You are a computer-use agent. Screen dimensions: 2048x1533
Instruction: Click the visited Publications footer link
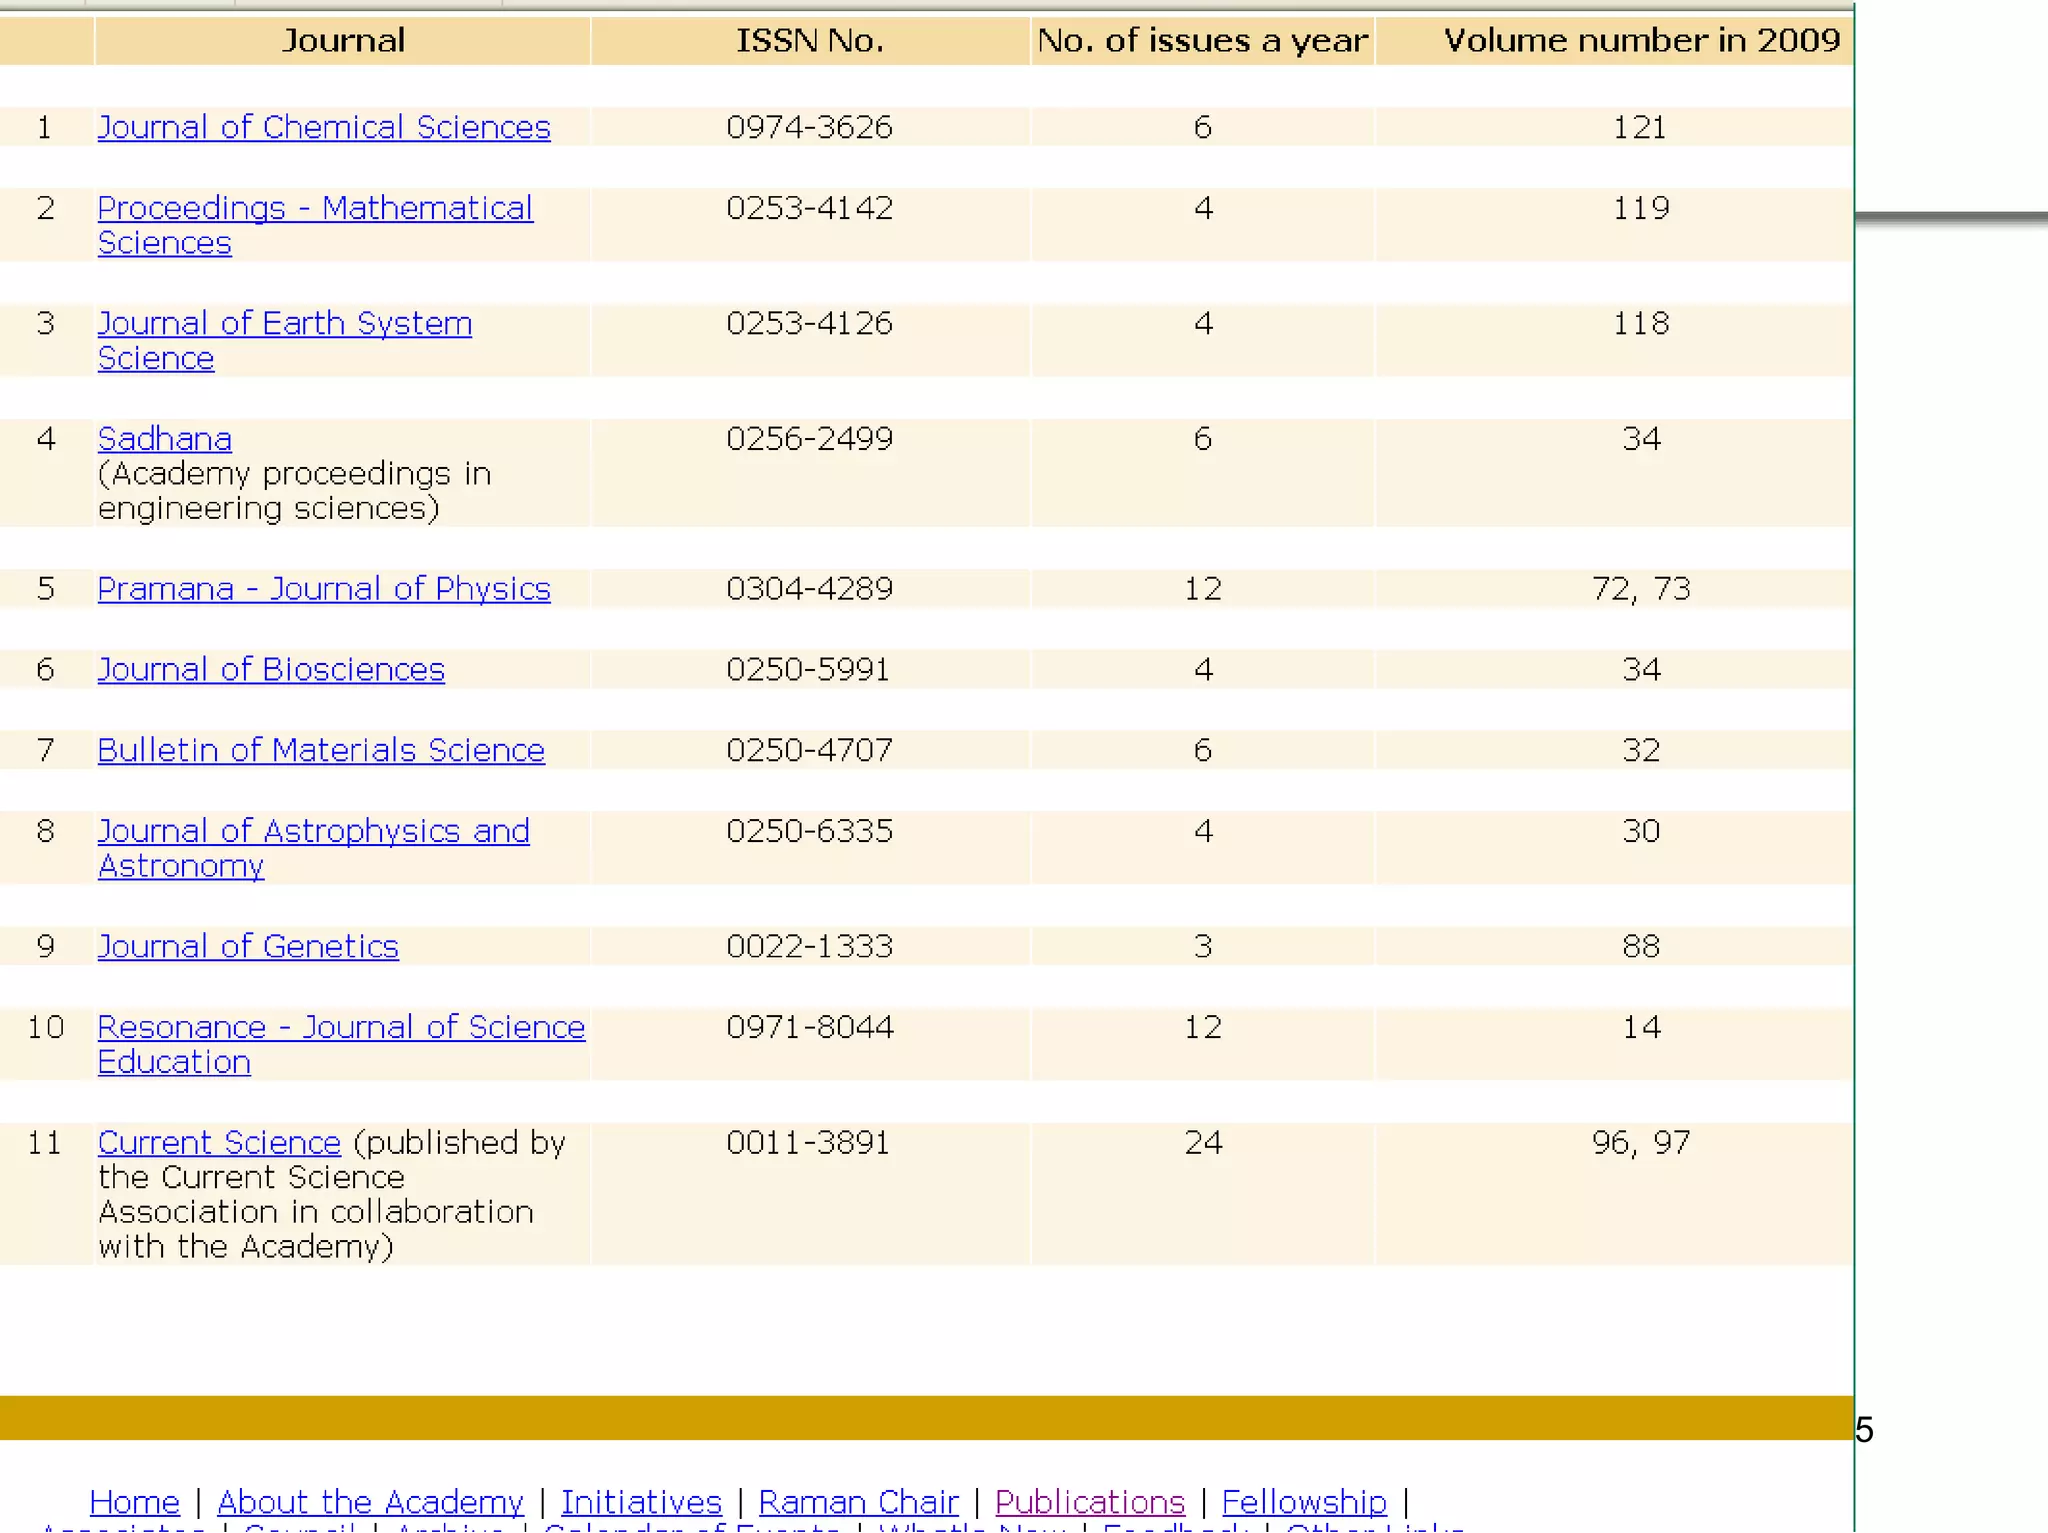tap(1089, 1502)
